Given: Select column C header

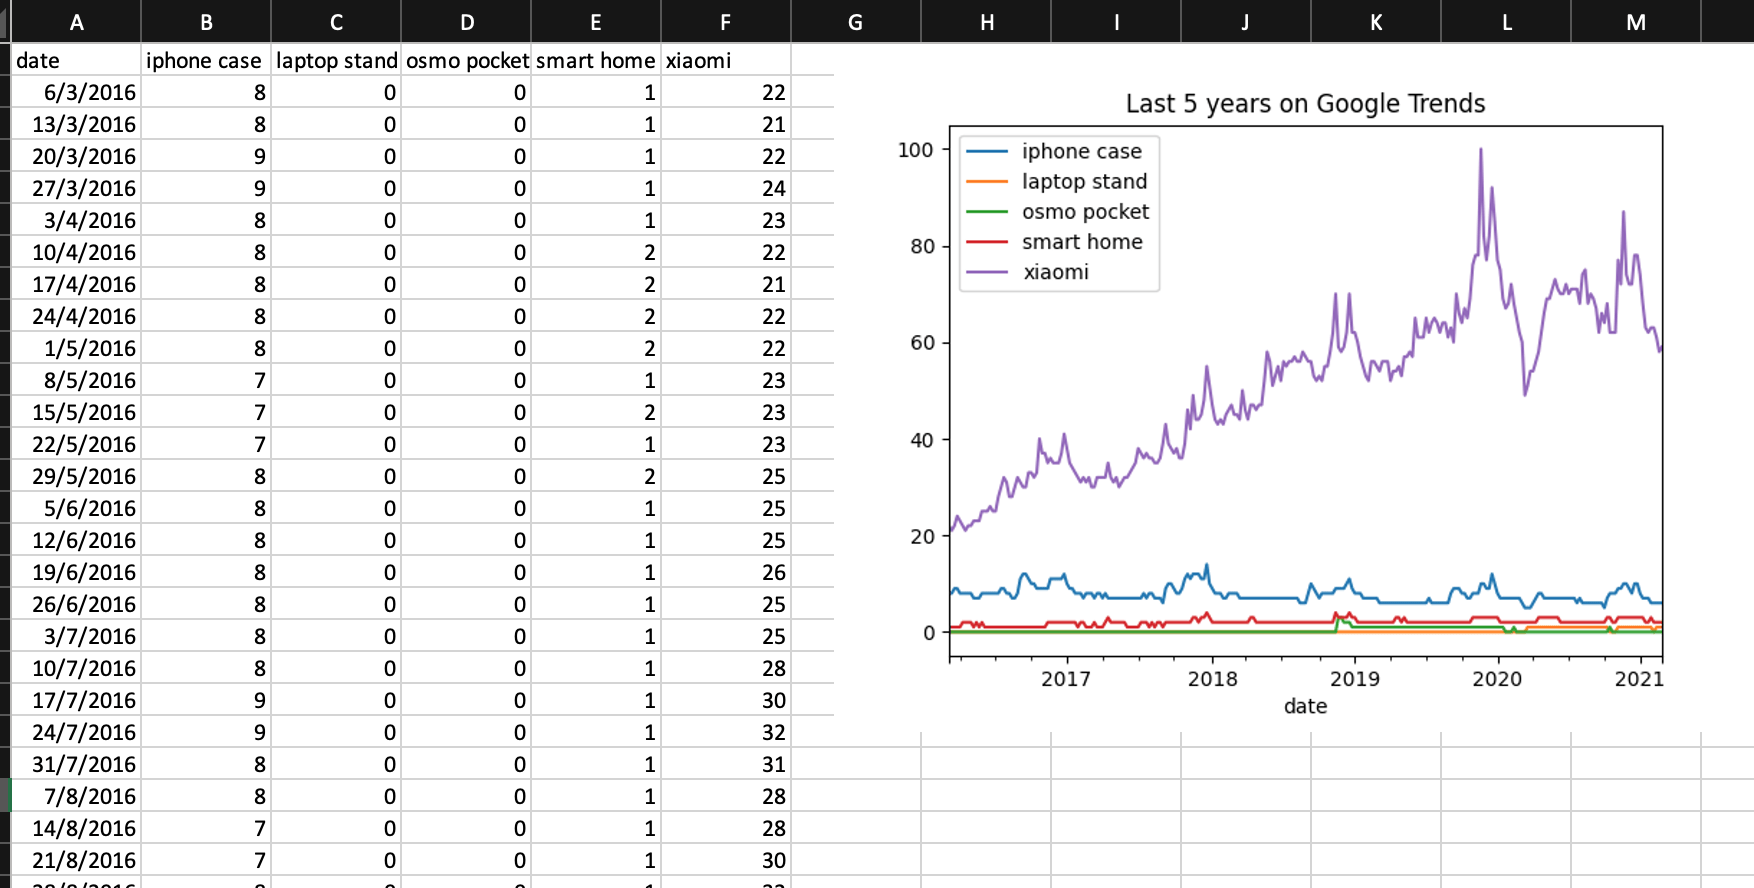Looking at the screenshot, I should point(336,21).
